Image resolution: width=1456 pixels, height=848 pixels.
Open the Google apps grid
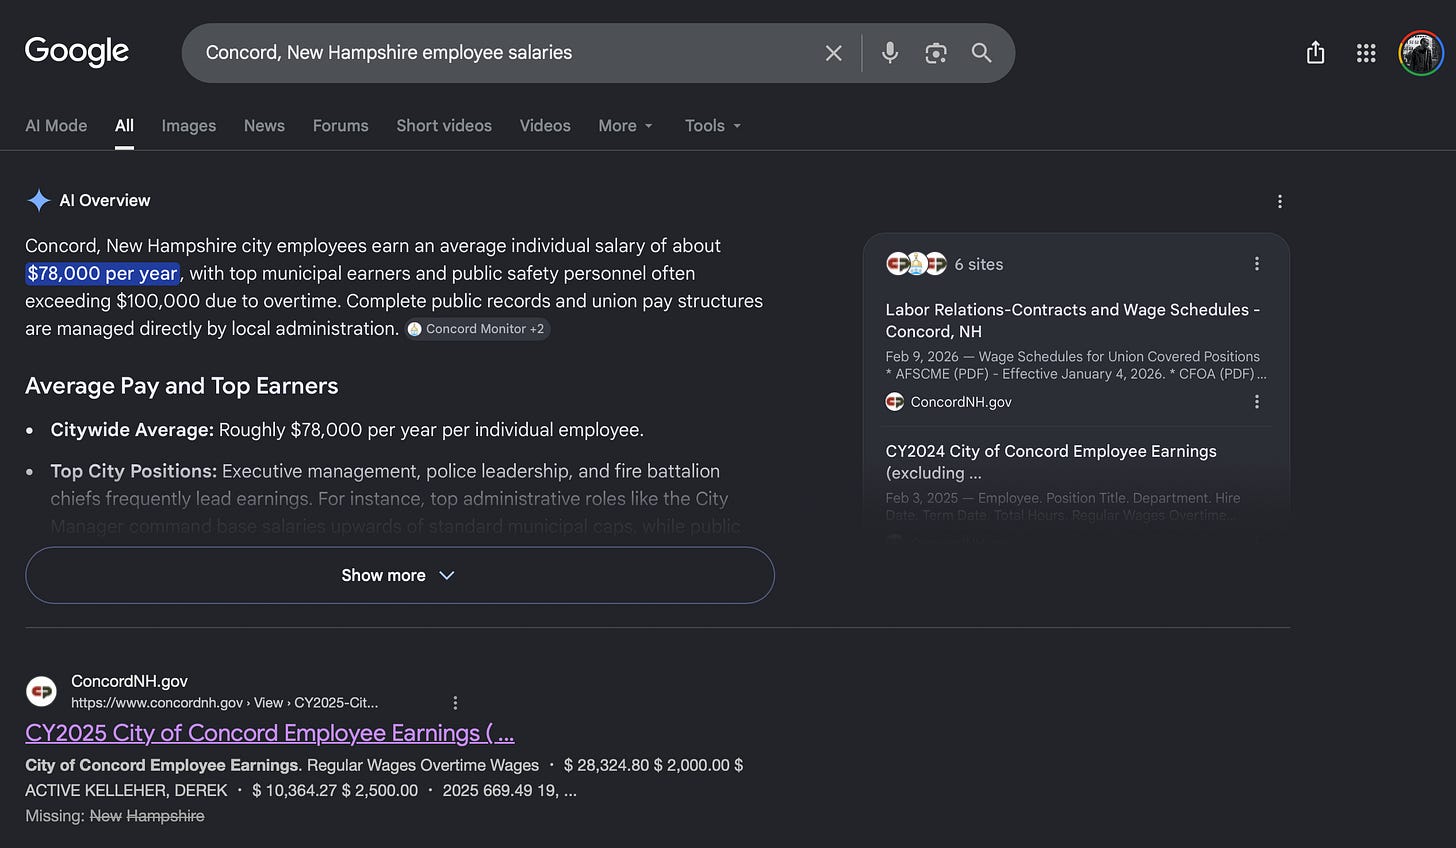(1366, 53)
